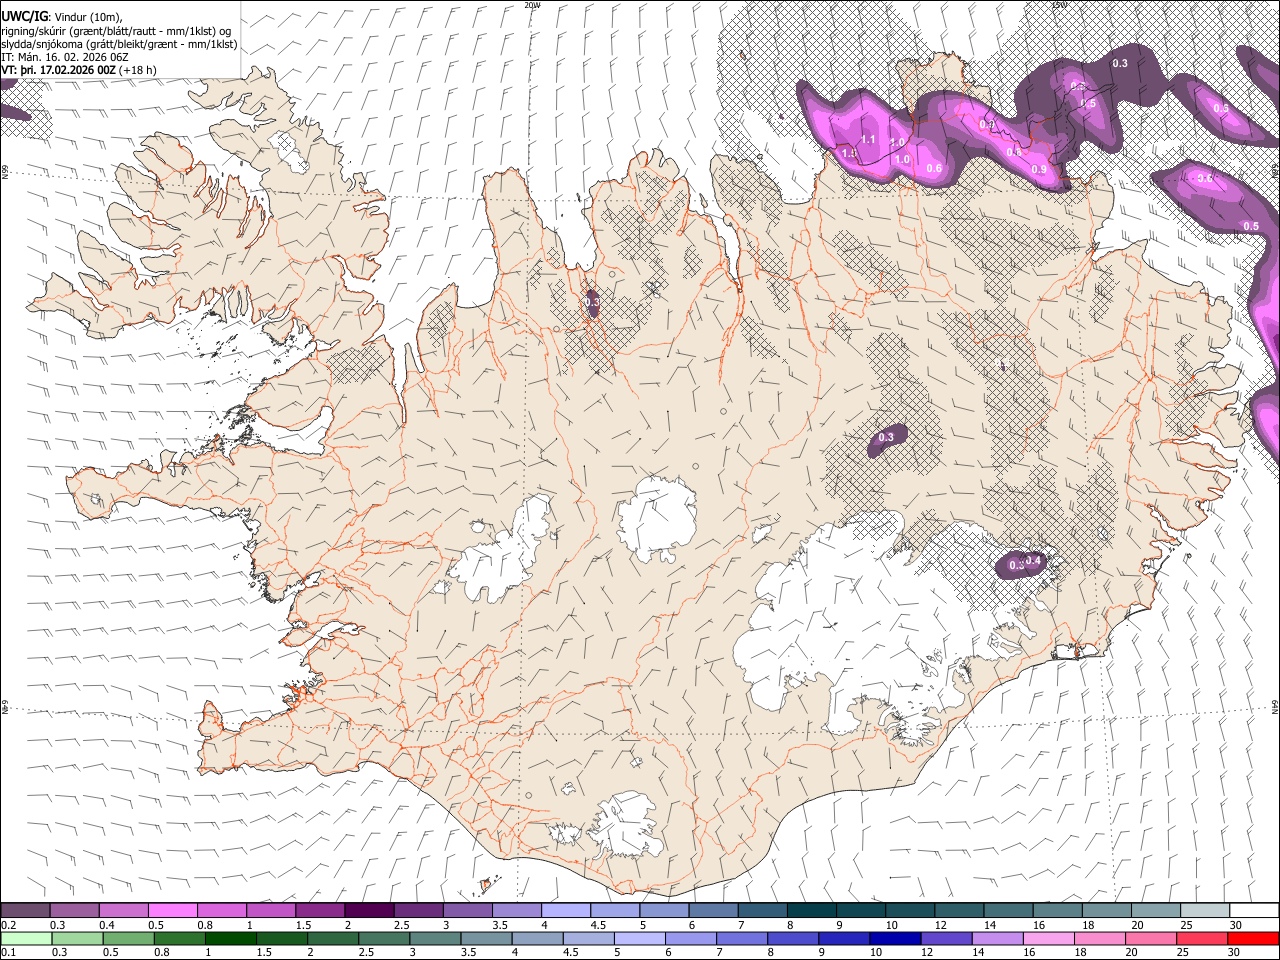Click the lavender swatch labeled 4 in upper legend
Screen dimensions: 1280x960
[565, 910]
